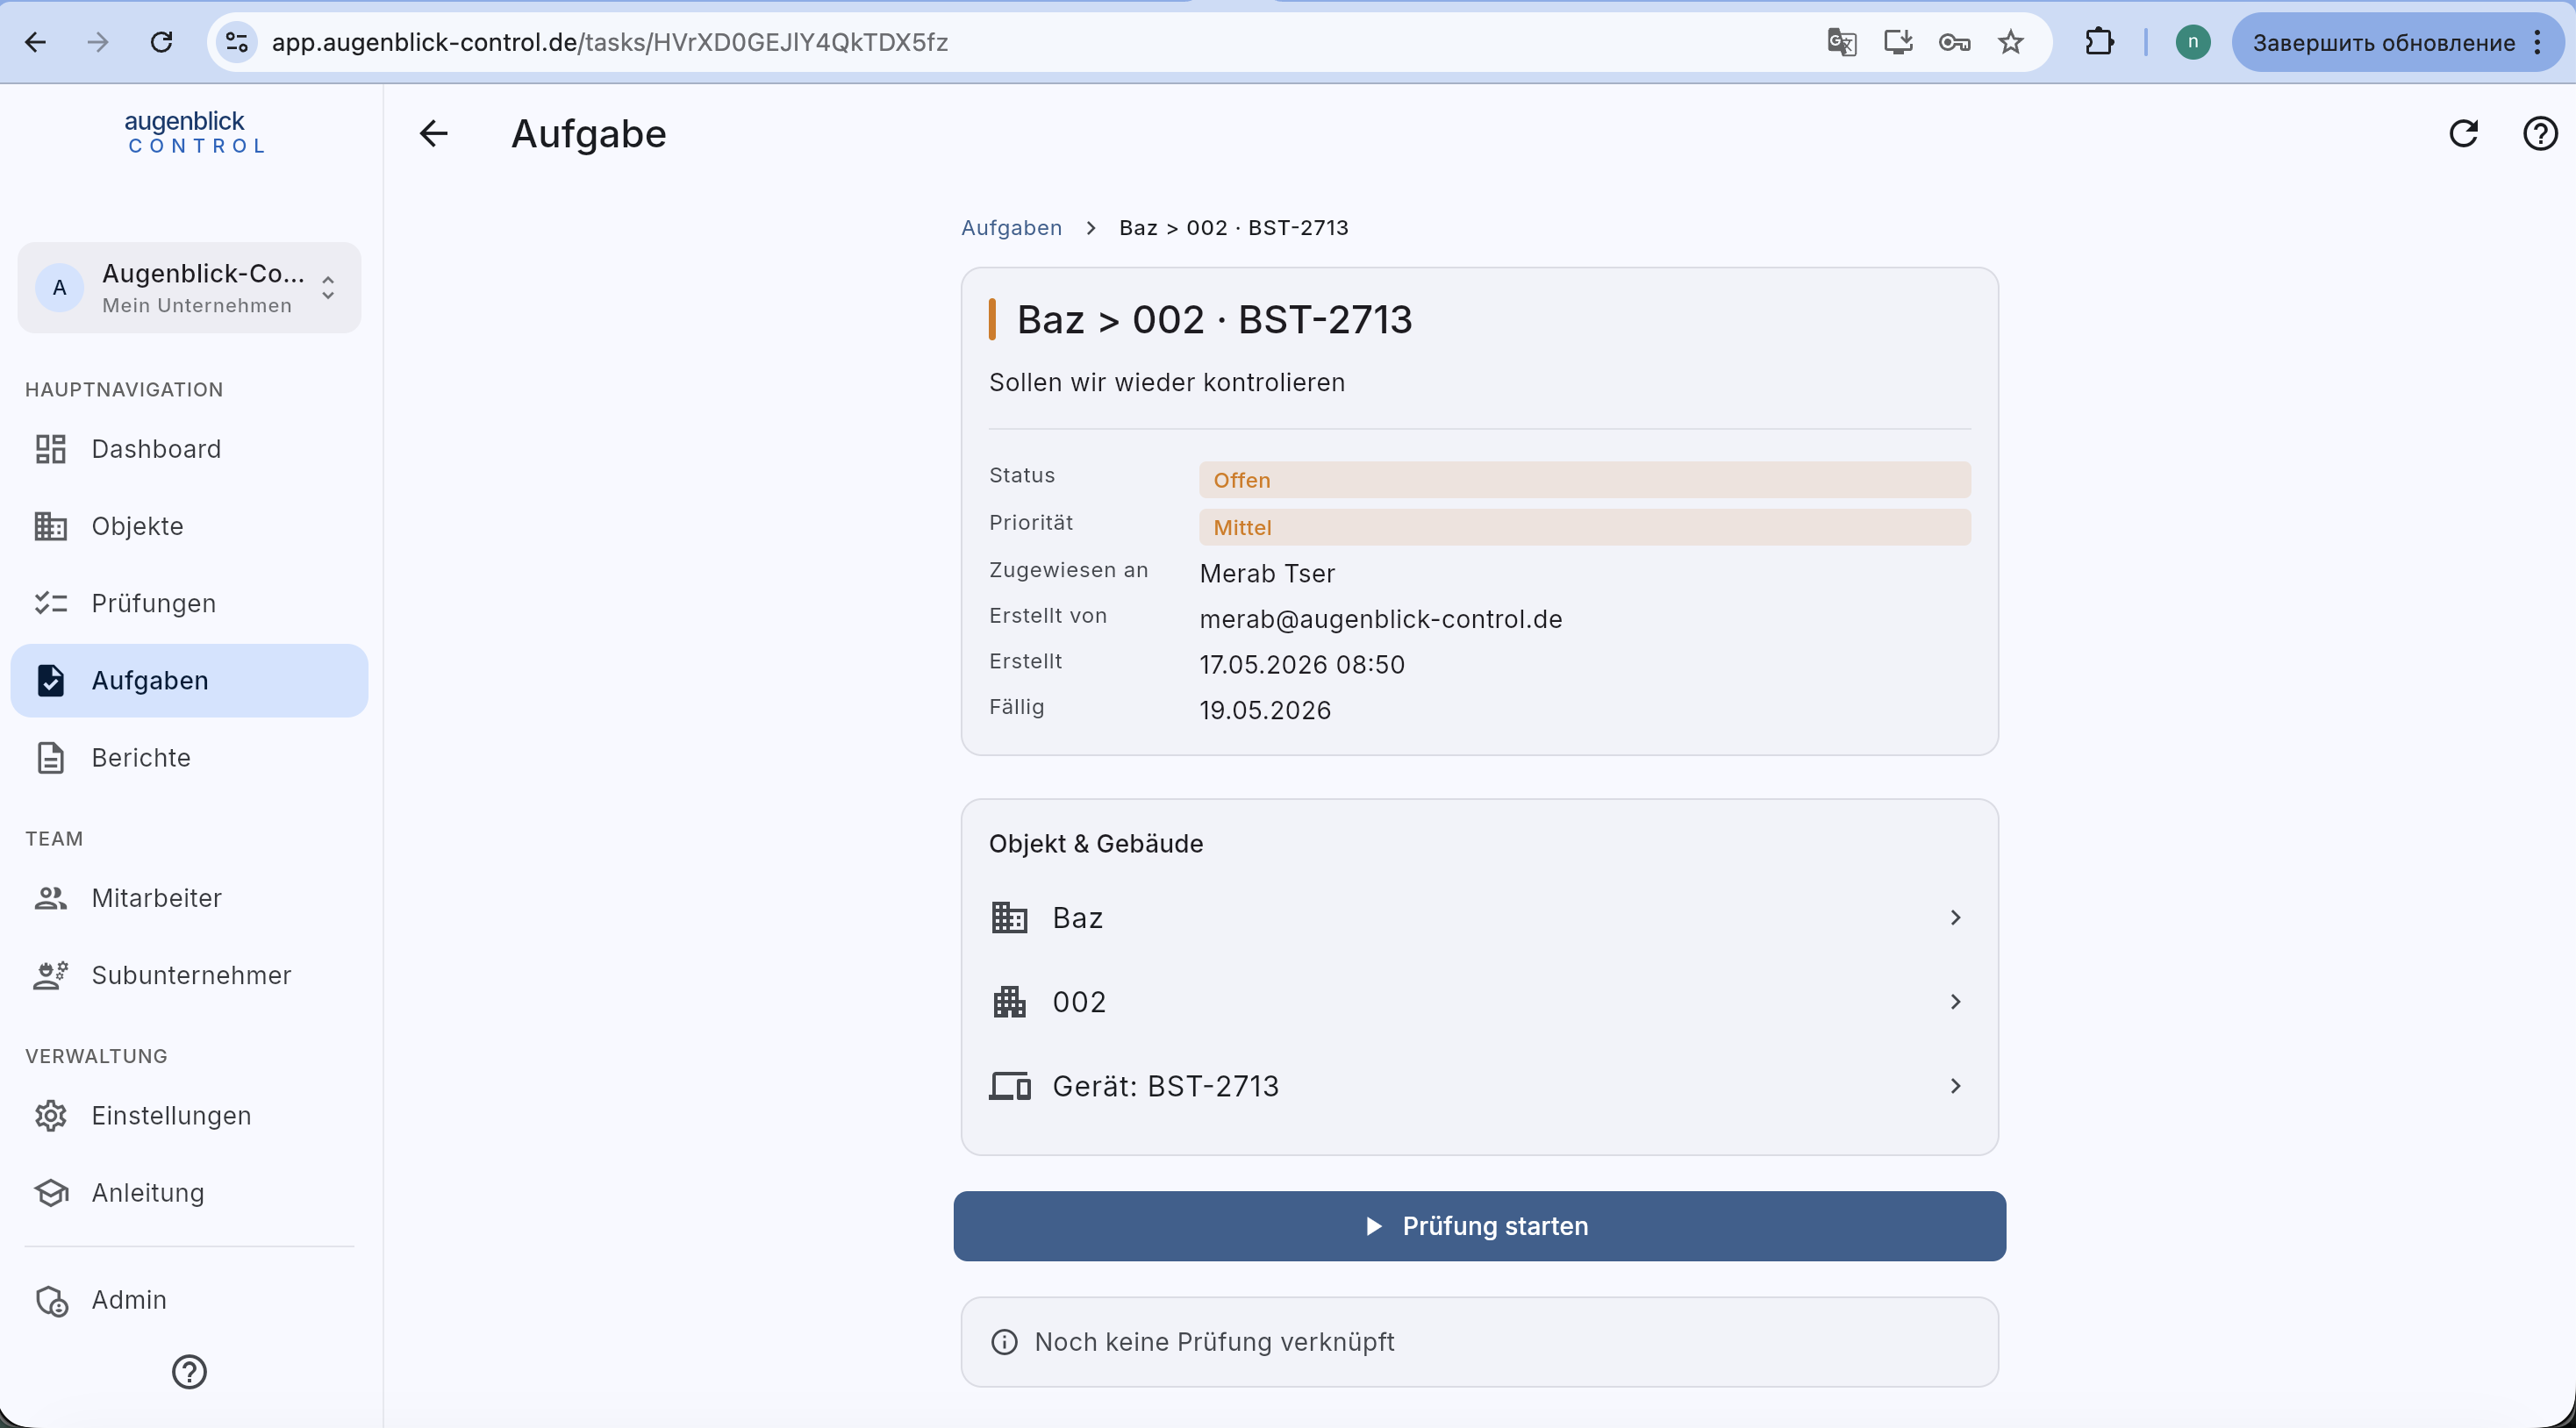Click the Google Translate icon in the address bar
The width and height of the screenshot is (2576, 1428).
[x=1841, y=42]
